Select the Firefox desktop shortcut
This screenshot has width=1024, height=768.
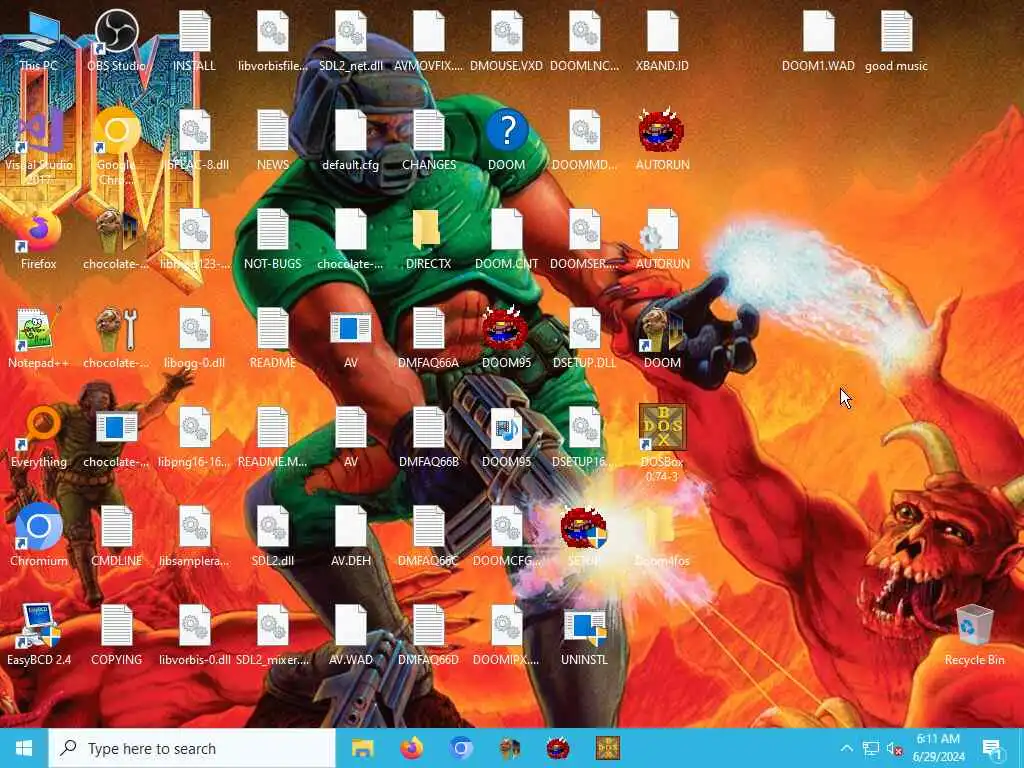click(39, 239)
